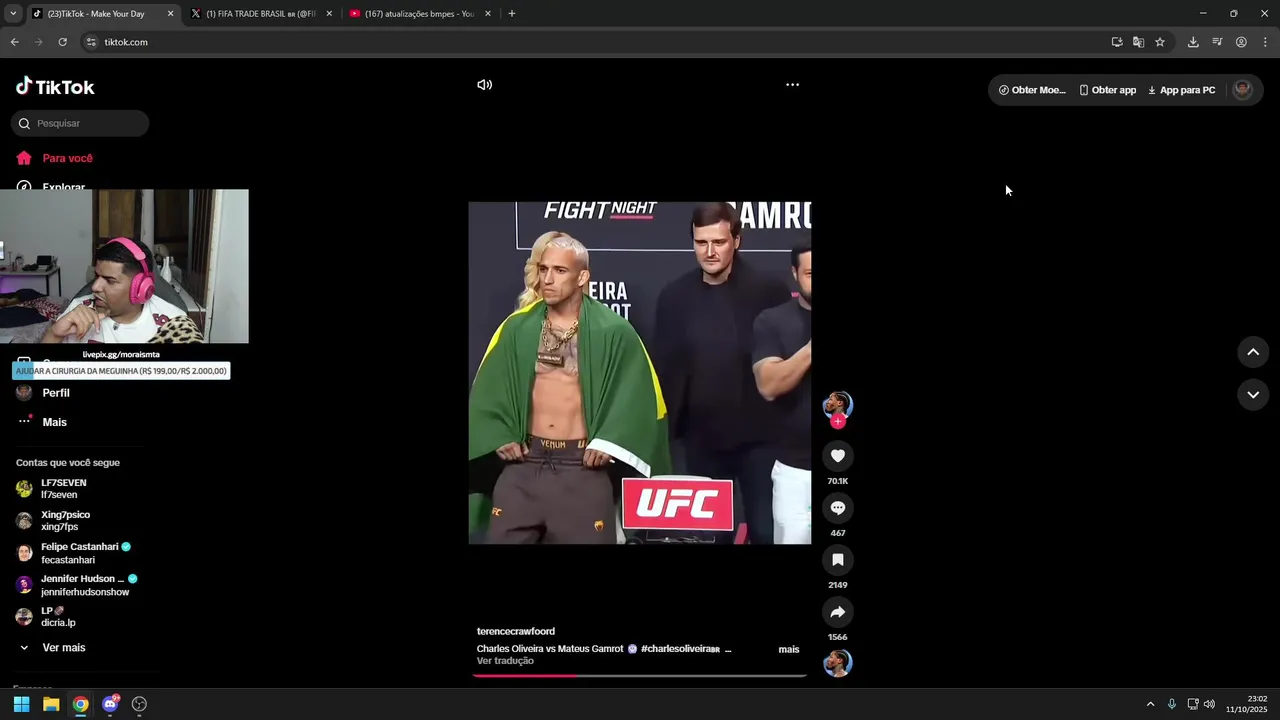1280x720 pixels.
Task: Open the Chrome profile icon
Action: pos(1241,42)
